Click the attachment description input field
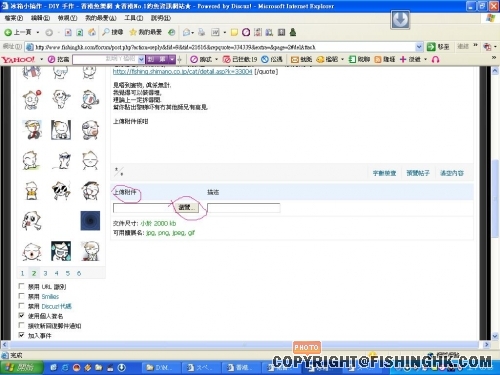 pyautogui.click(x=244, y=208)
